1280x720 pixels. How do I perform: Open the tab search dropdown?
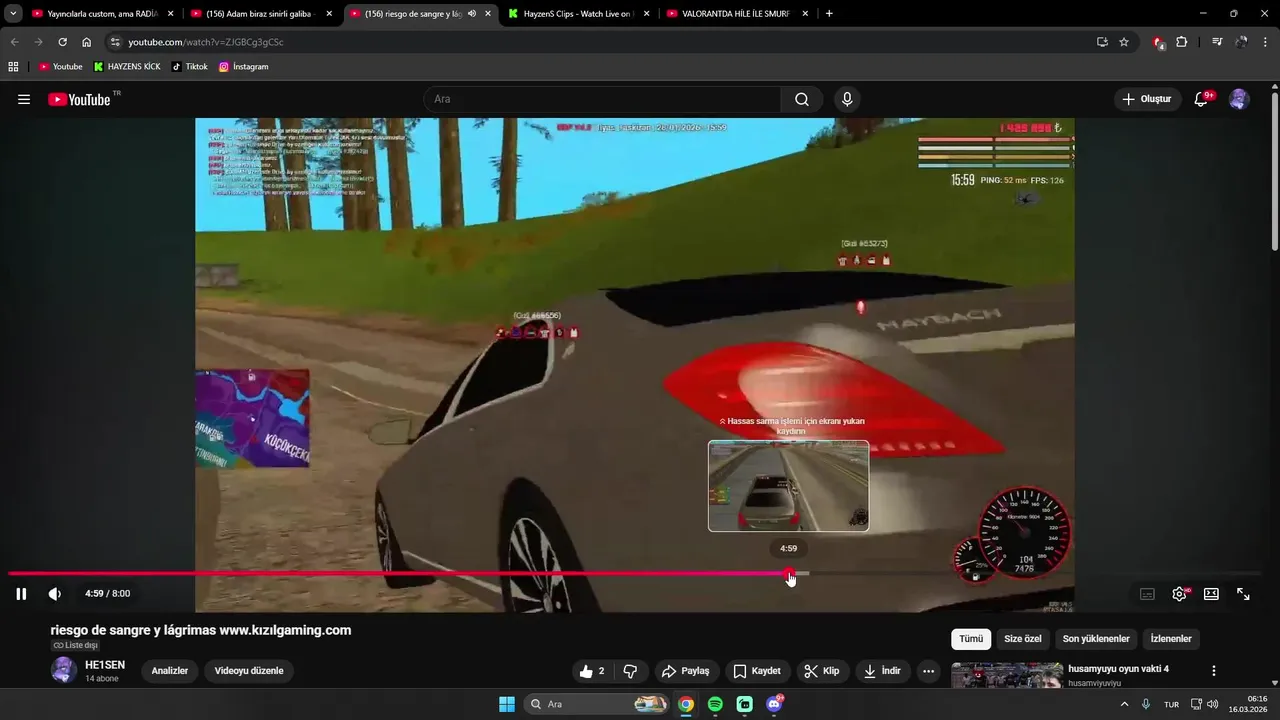(13, 14)
